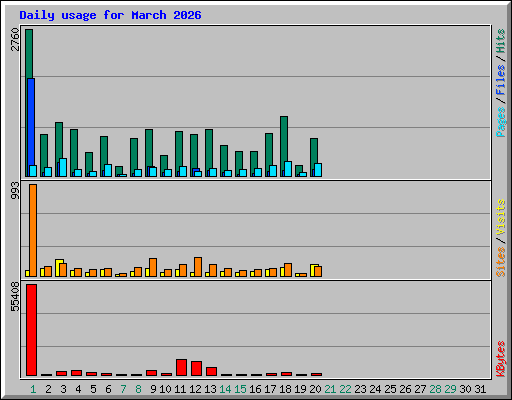
Task: Click day 22 label on the x-axis
Action: [345, 389]
